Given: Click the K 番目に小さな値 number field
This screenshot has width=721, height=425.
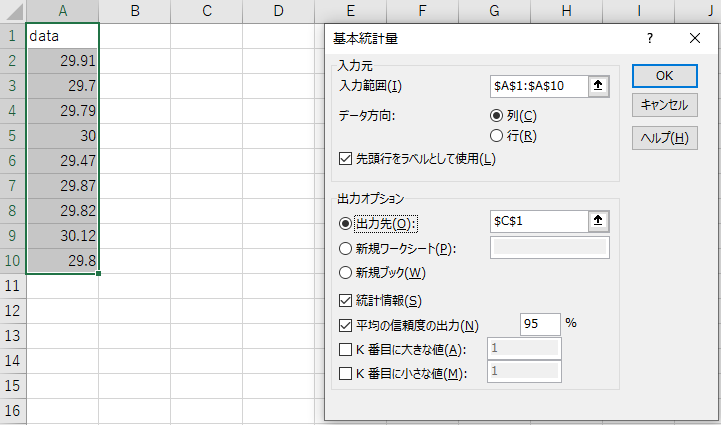Looking at the screenshot, I should [524, 371].
